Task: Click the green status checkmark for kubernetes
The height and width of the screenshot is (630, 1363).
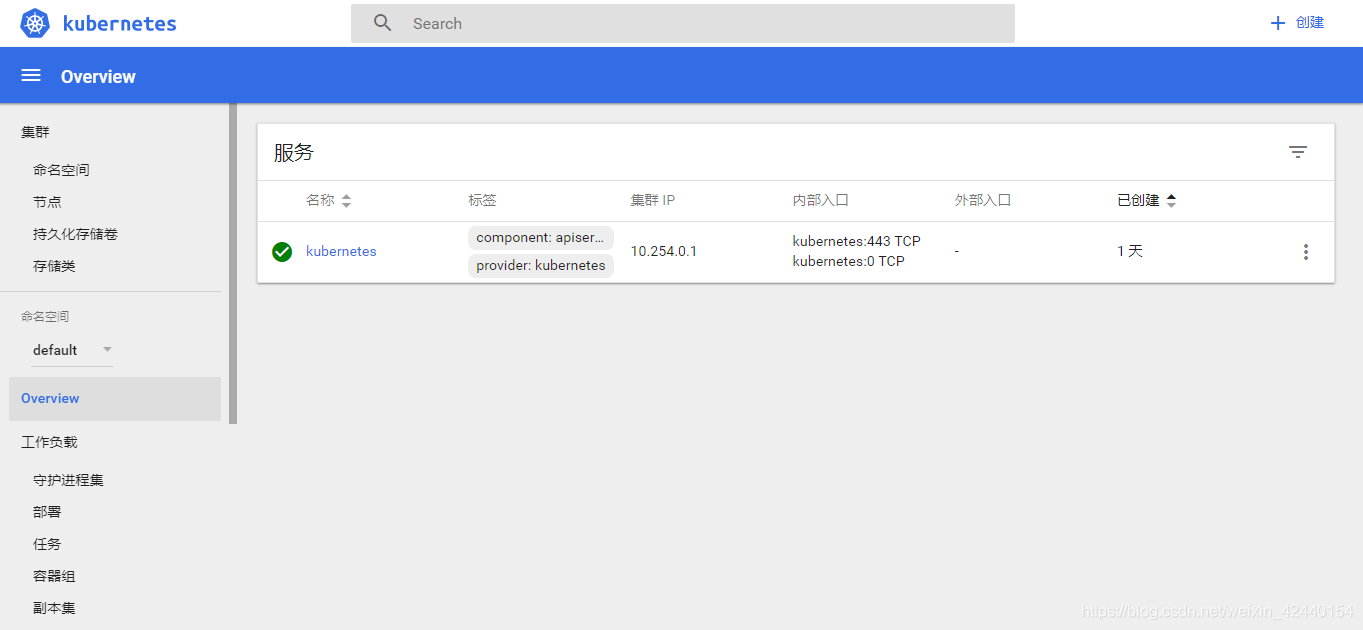Action: coord(282,252)
